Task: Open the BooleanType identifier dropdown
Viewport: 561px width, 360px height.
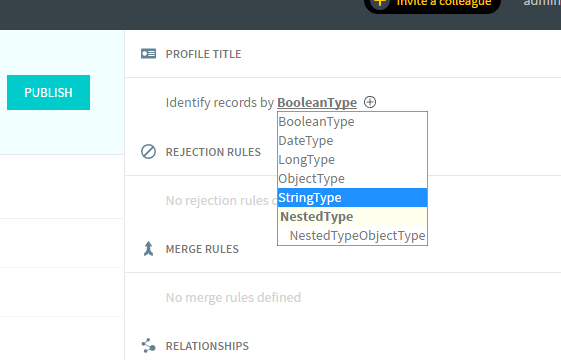Action: [x=317, y=103]
